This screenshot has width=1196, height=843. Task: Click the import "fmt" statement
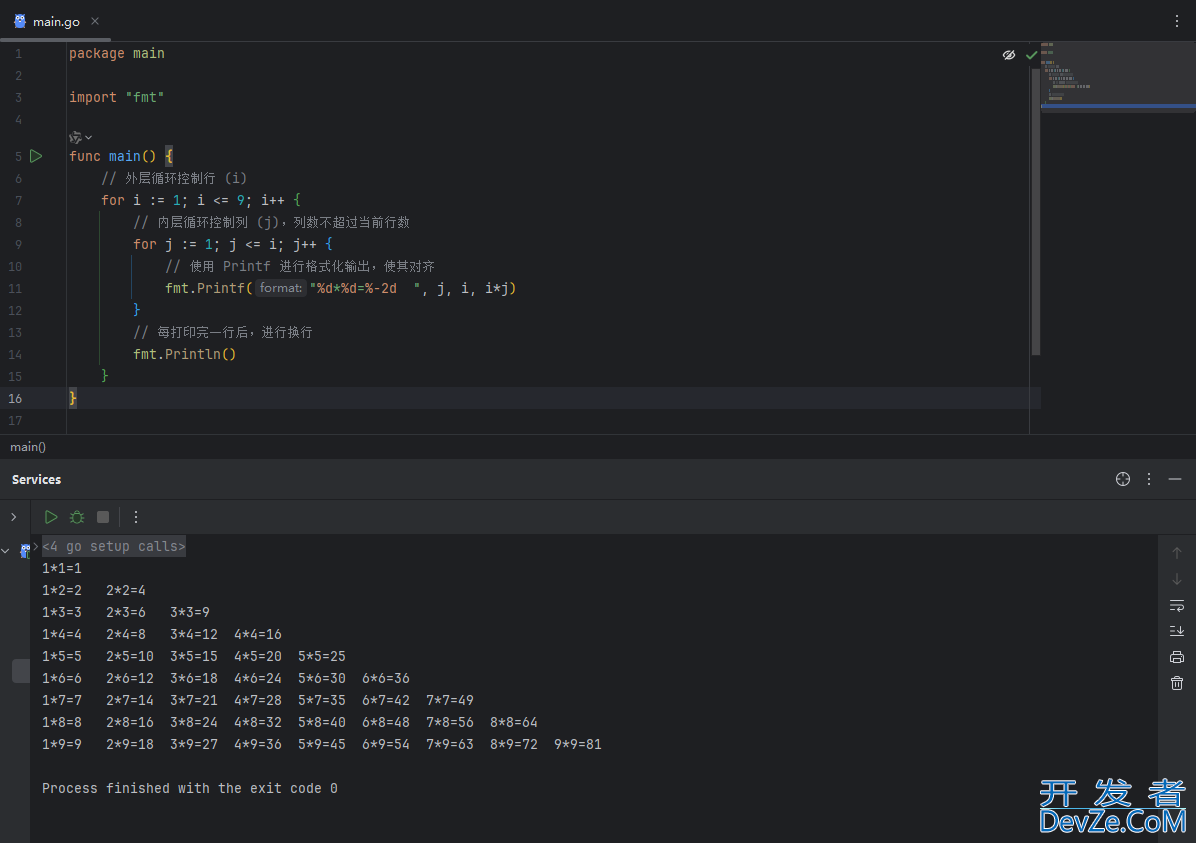click(x=117, y=98)
